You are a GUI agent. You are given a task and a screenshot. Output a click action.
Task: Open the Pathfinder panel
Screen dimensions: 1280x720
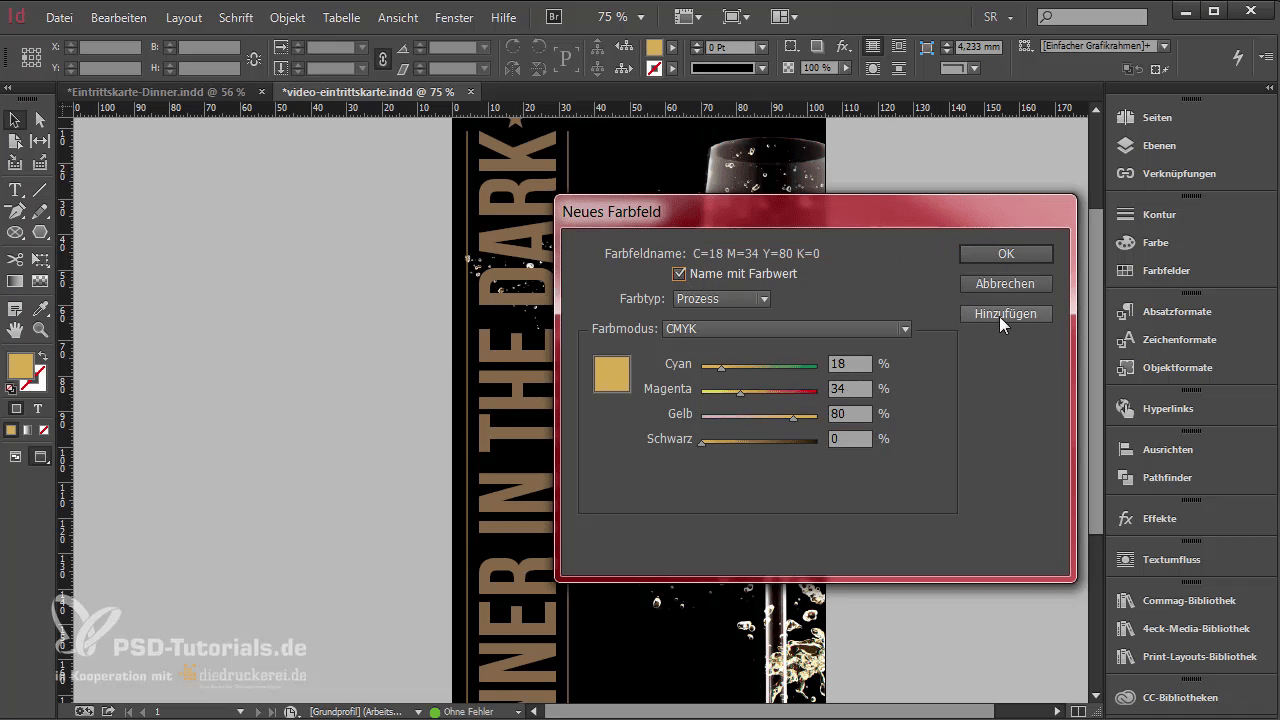(x=1167, y=477)
